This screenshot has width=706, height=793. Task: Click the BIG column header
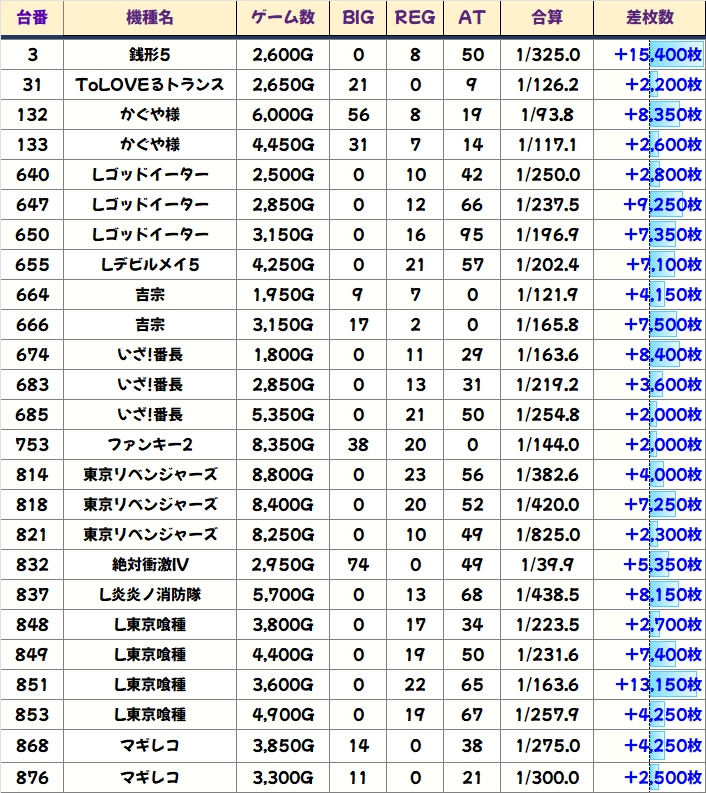358,18
